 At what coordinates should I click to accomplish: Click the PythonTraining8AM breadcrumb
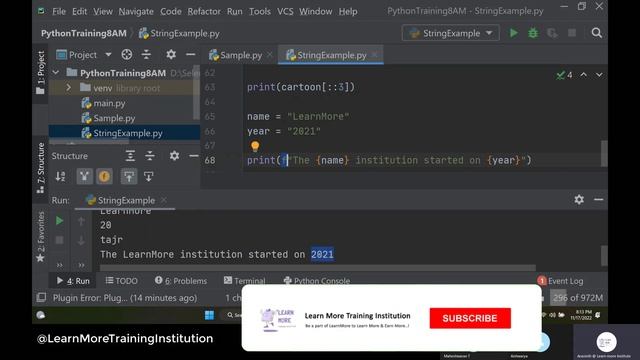(x=84, y=33)
